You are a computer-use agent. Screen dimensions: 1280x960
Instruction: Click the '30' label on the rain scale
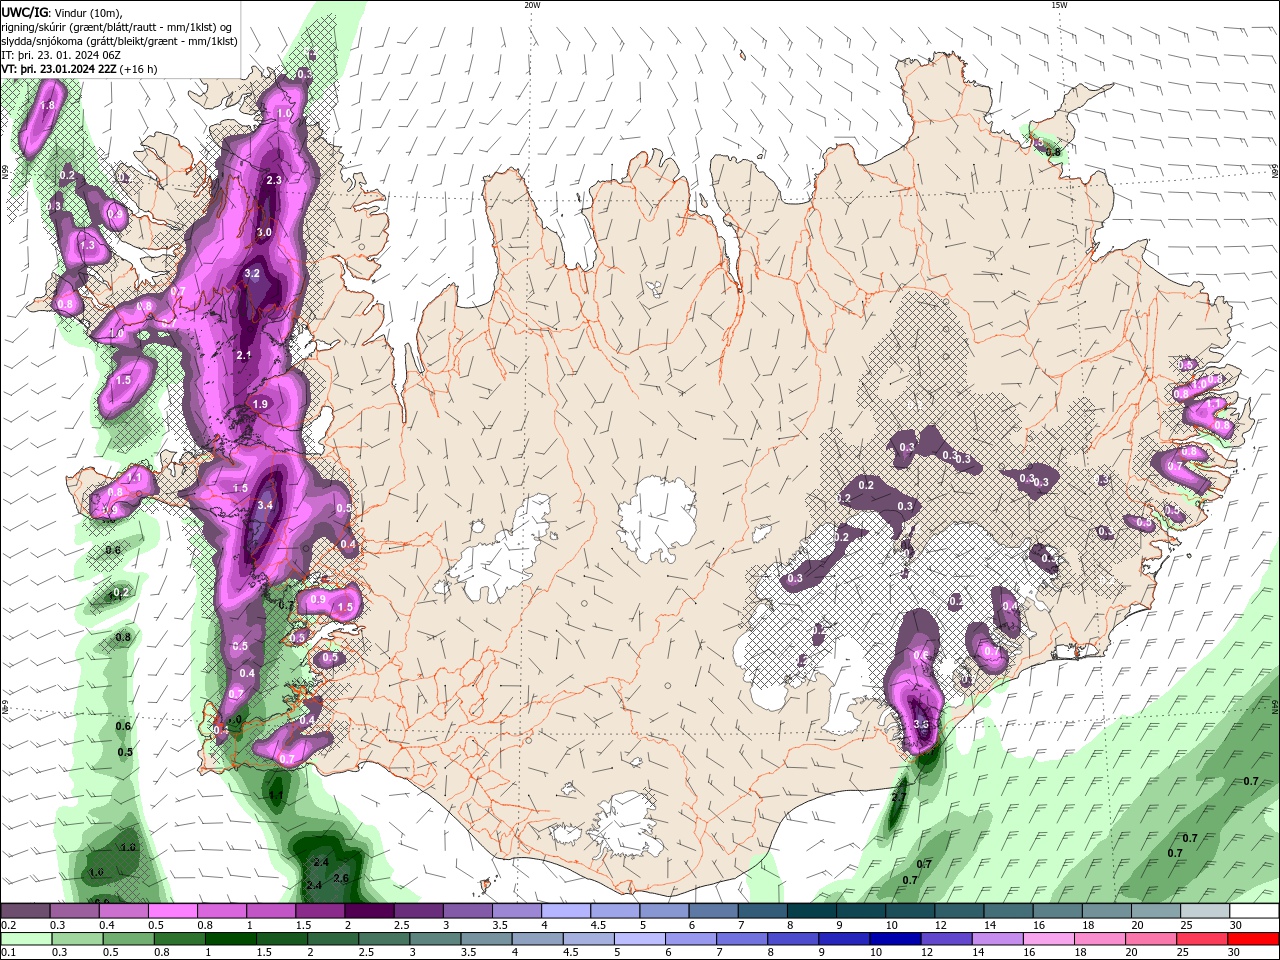tap(1234, 953)
